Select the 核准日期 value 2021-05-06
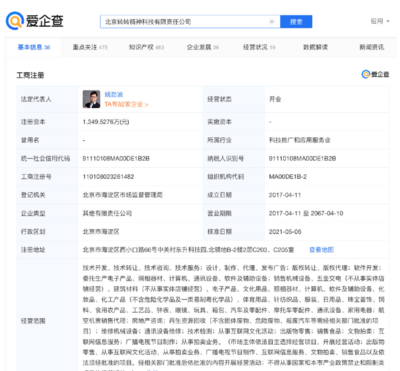Viewport: 400px width, 371px height. pyautogui.click(x=285, y=232)
